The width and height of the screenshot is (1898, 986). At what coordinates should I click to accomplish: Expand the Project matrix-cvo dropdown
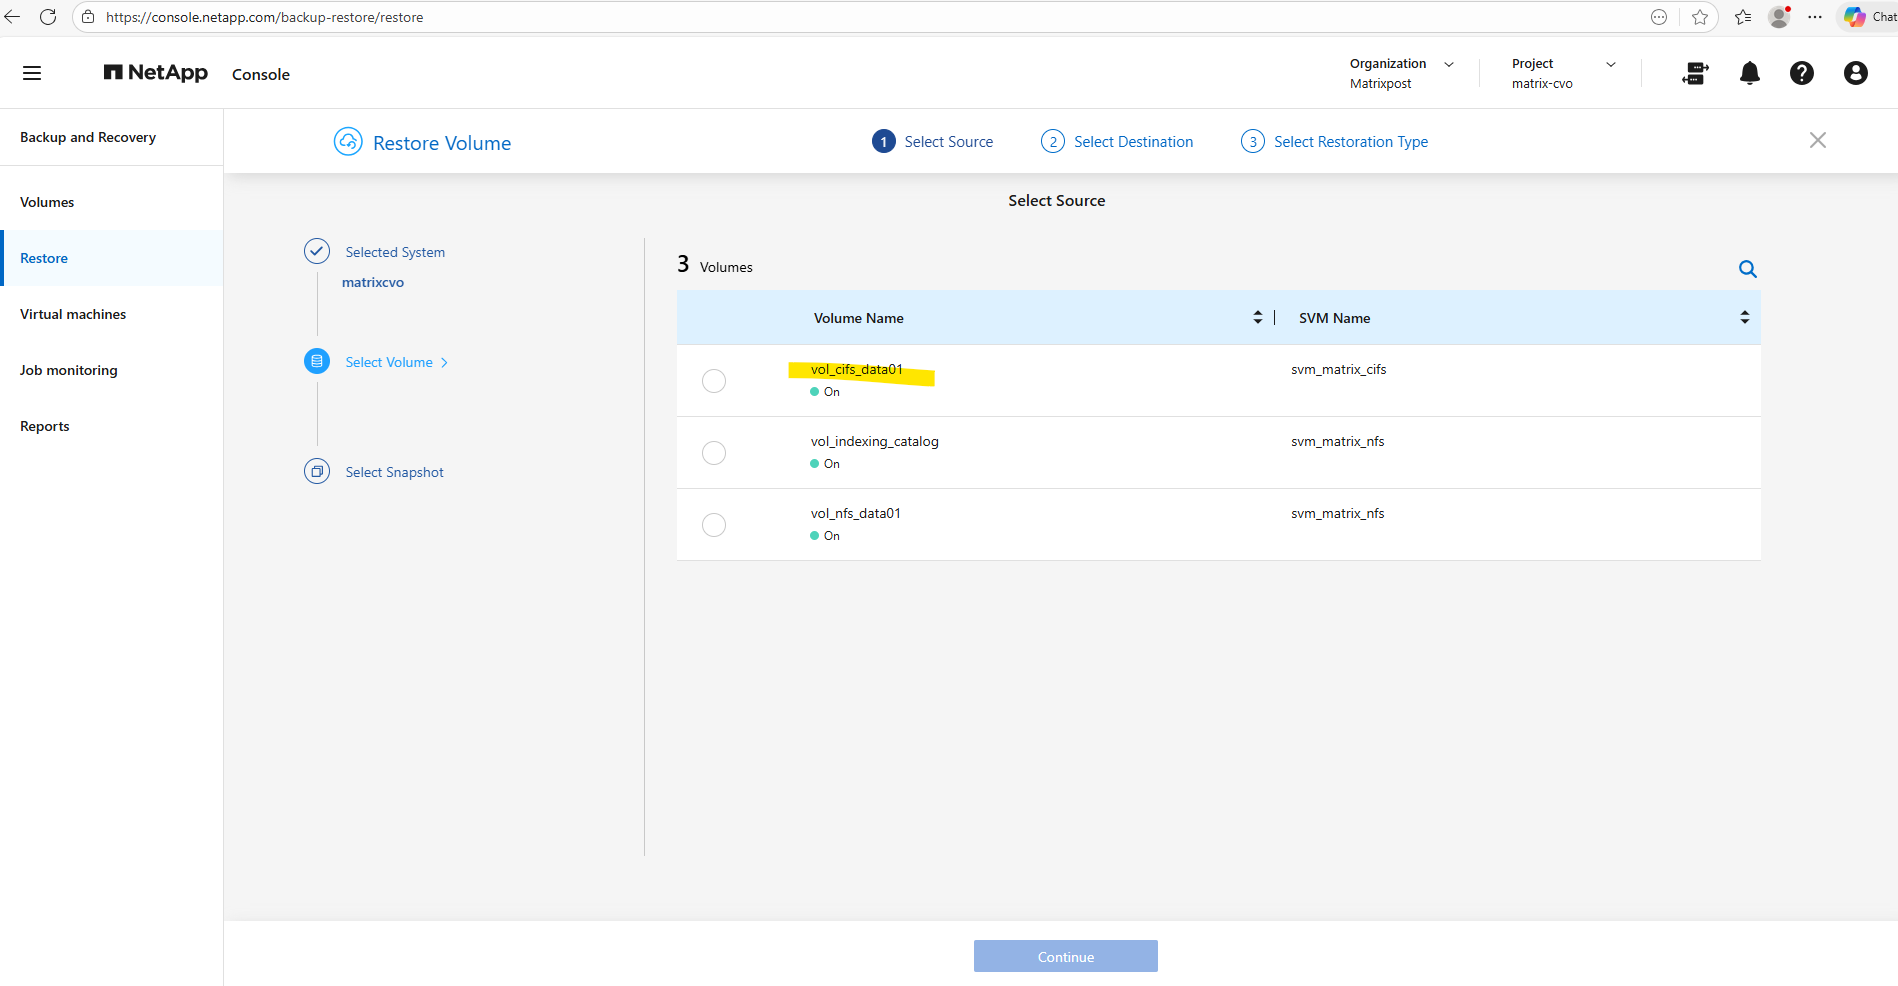[1610, 64]
